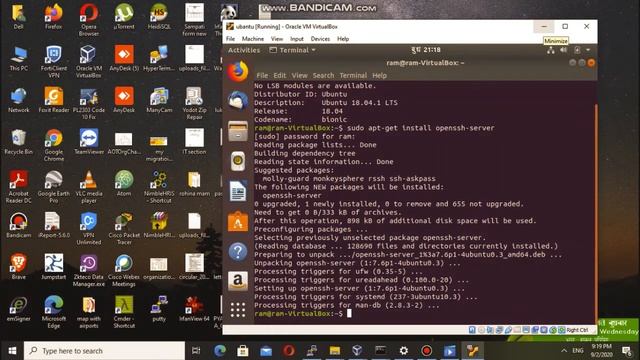The image size is (640, 360).
Task: Click the Type here to search box
Action: click(x=104, y=351)
